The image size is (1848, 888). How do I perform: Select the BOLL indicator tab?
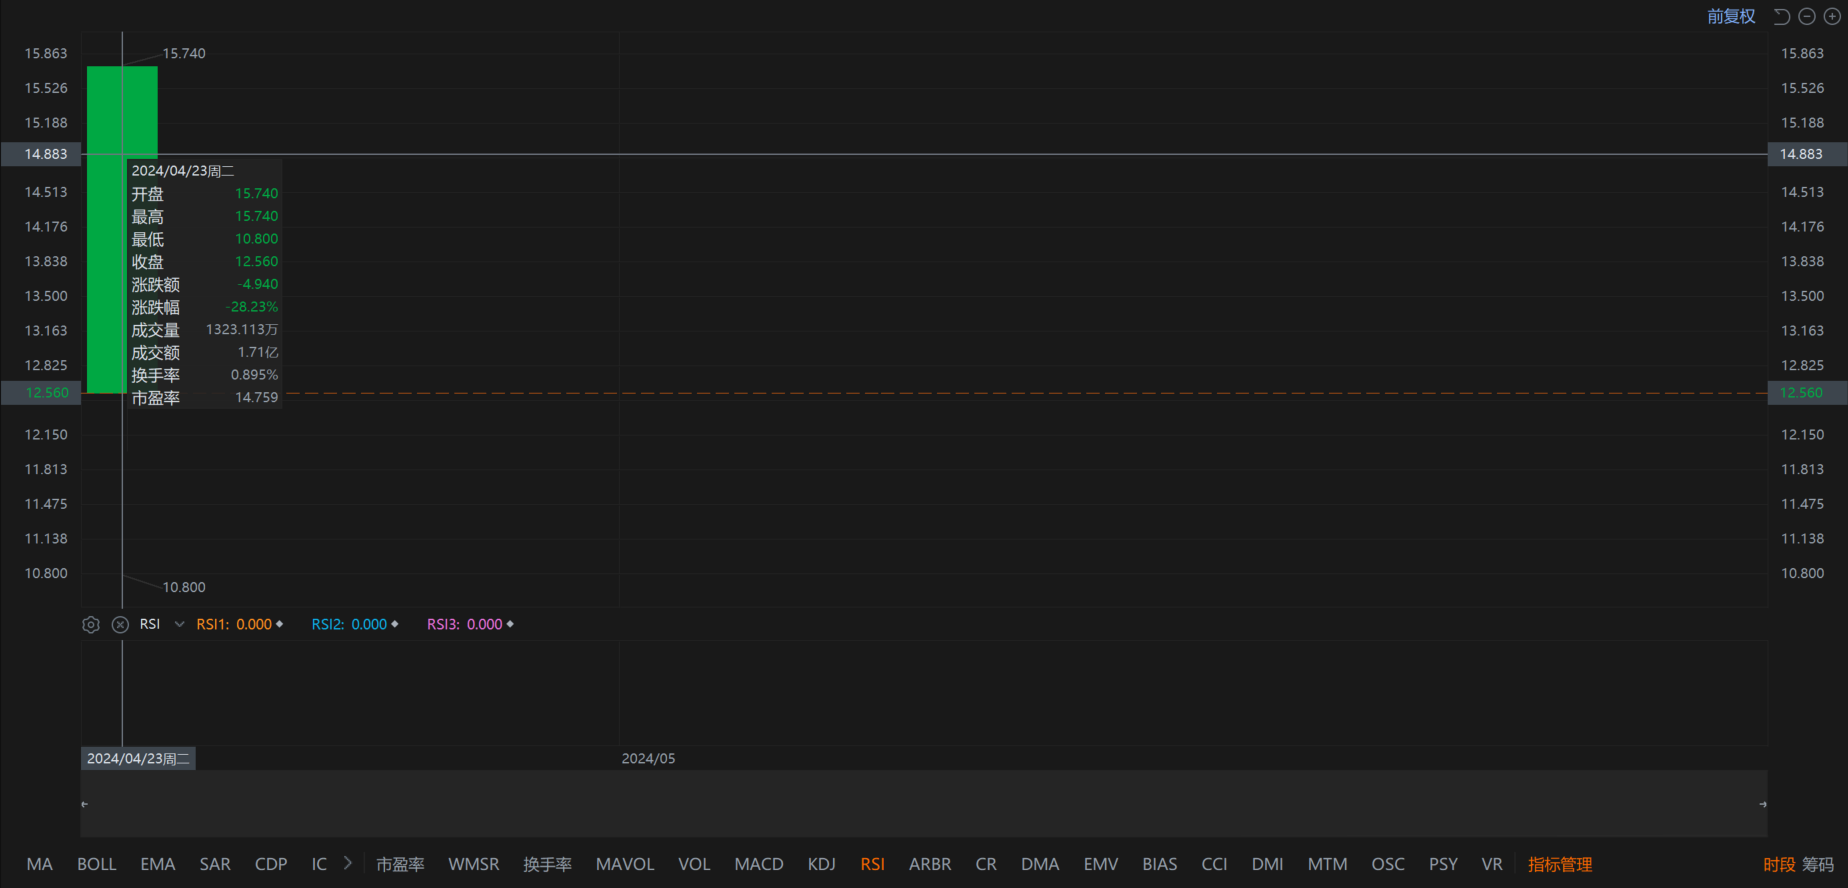97,864
